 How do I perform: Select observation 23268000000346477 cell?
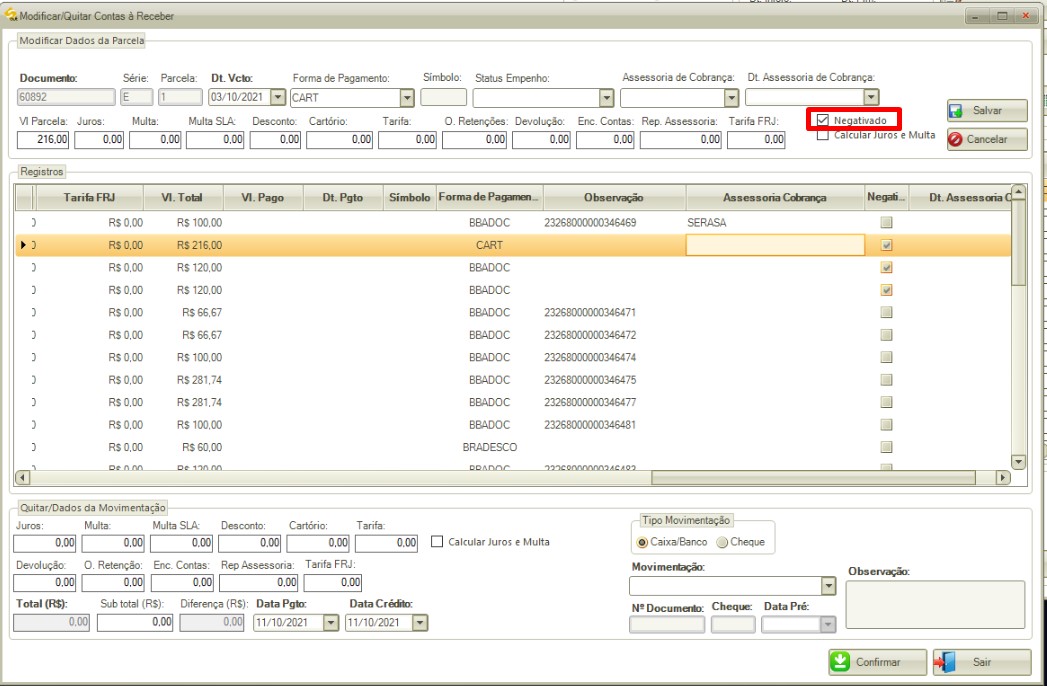coord(614,402)
